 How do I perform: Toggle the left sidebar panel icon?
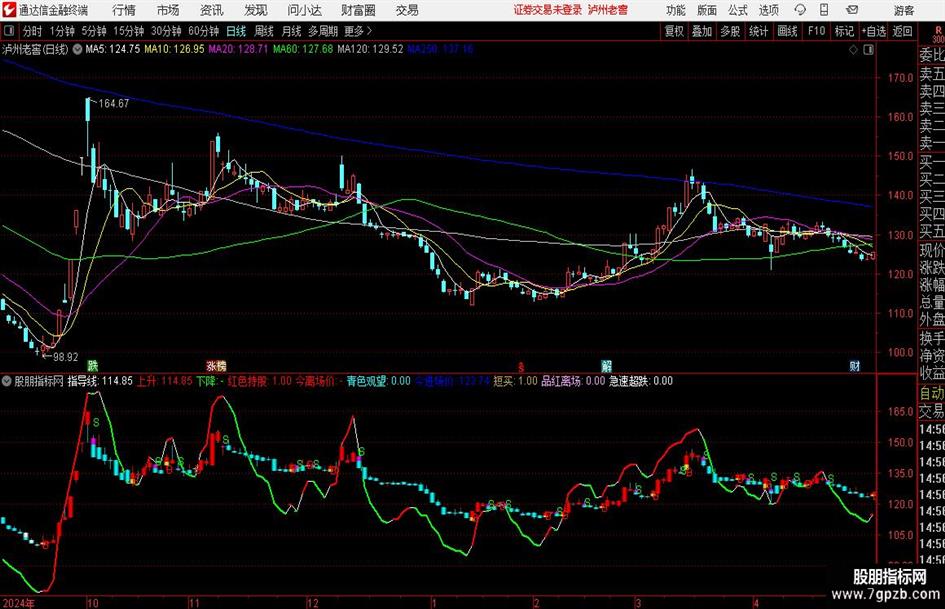tap(8, 31)
